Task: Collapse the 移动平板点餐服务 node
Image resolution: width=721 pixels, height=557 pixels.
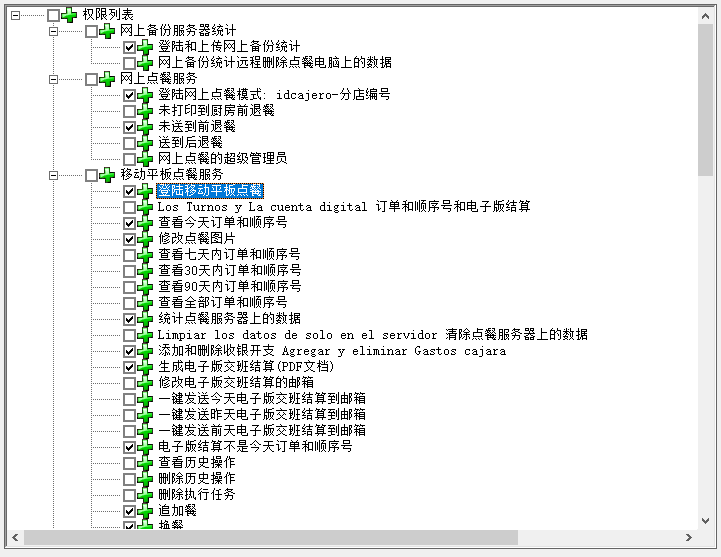Action: point(53,175)
